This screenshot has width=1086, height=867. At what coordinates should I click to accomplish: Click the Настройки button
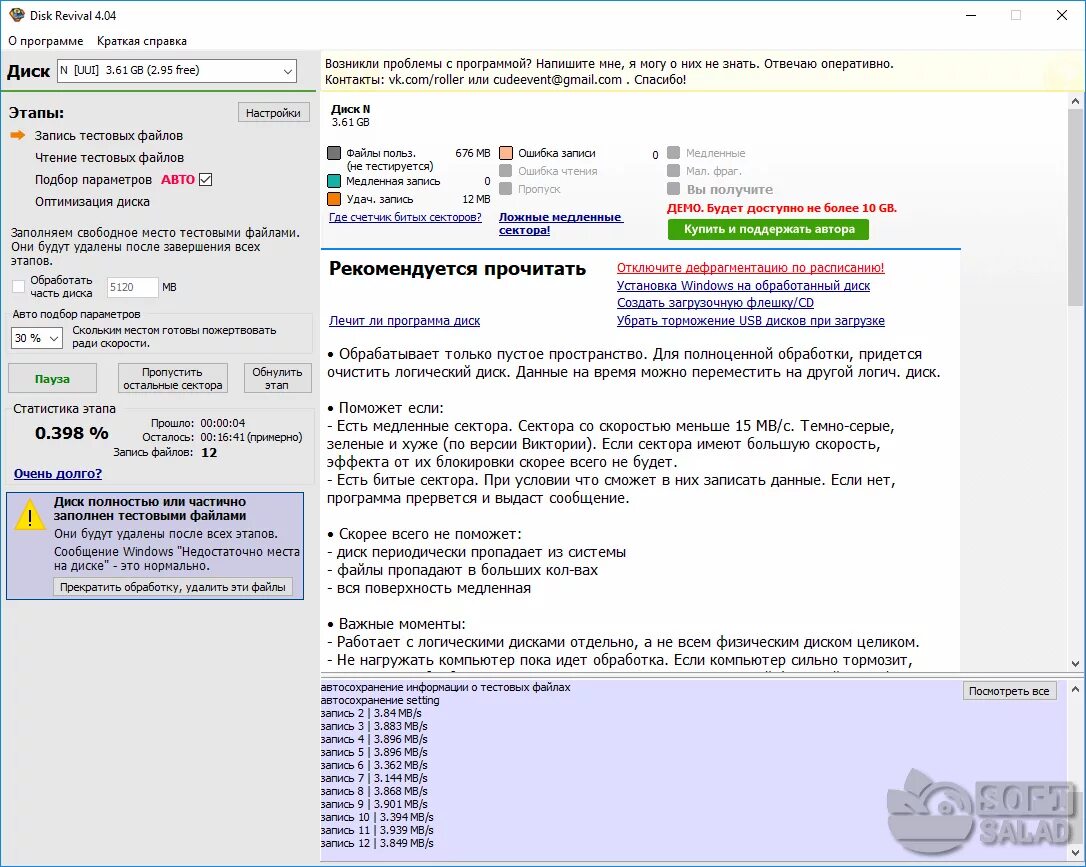click(273, 113)
